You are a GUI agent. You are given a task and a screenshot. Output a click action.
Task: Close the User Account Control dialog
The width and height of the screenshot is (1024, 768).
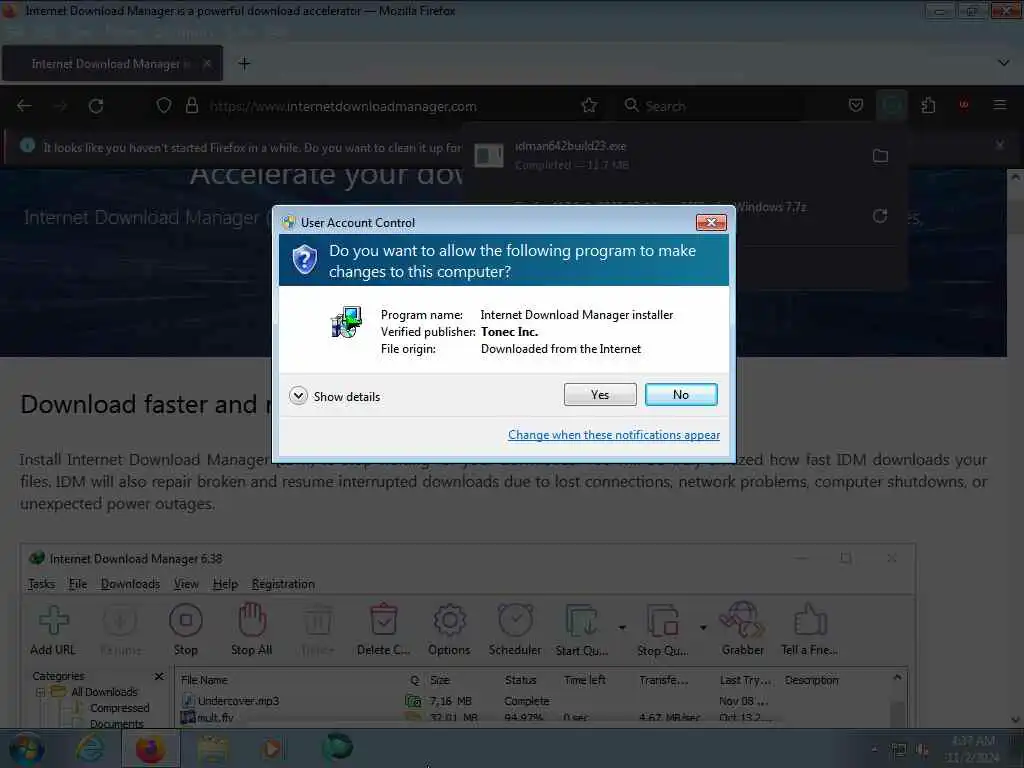711,223
